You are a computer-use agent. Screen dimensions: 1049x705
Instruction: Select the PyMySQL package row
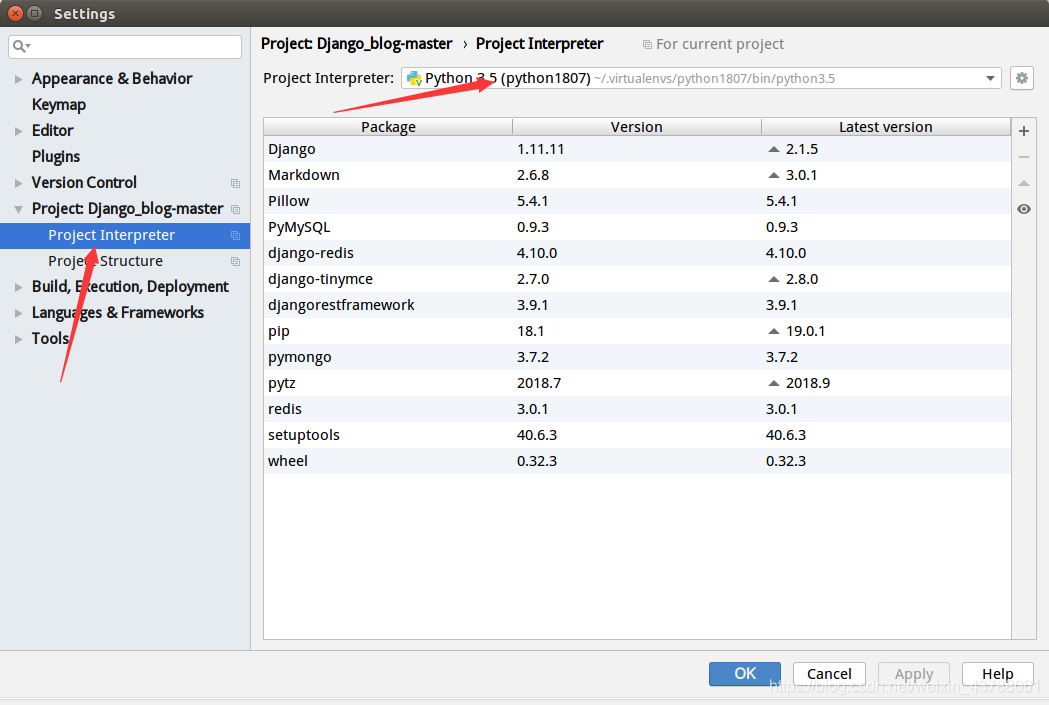pyautogui.click(x=637, y=227)
